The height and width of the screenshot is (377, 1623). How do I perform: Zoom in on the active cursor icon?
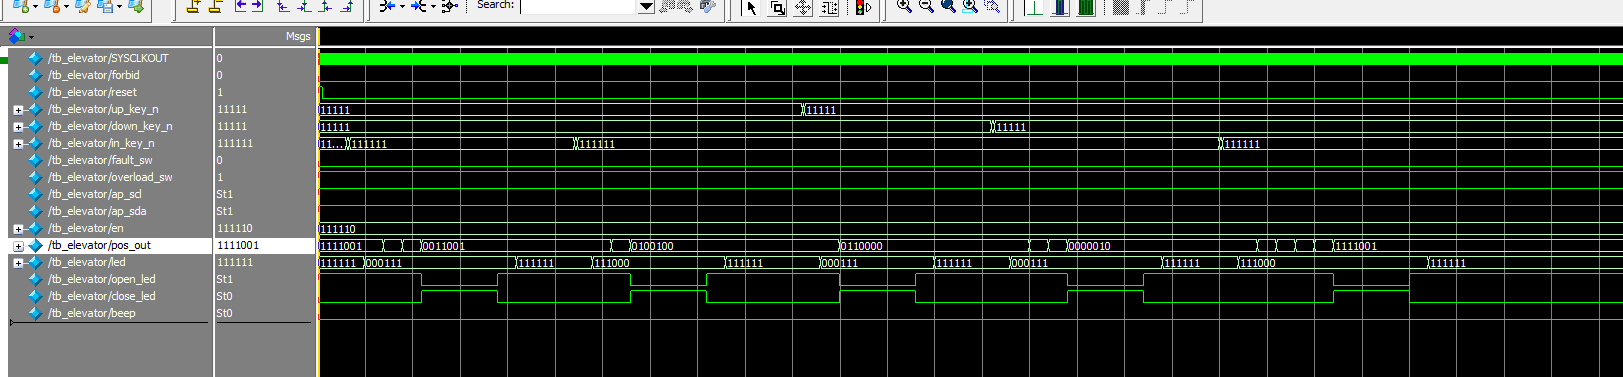coord(970,6)
